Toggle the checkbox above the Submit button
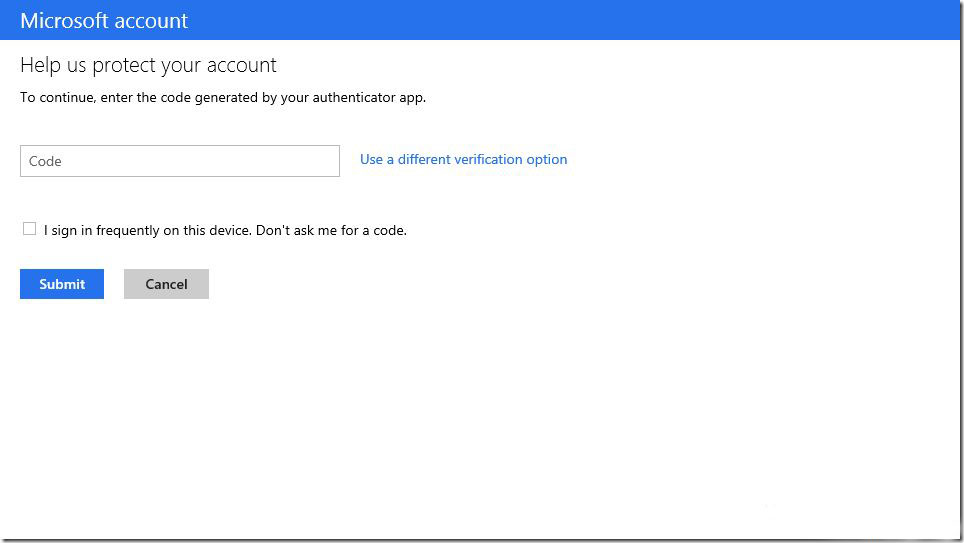The height and width of the screenshot is (543, 964). click(x=29, y=229)
